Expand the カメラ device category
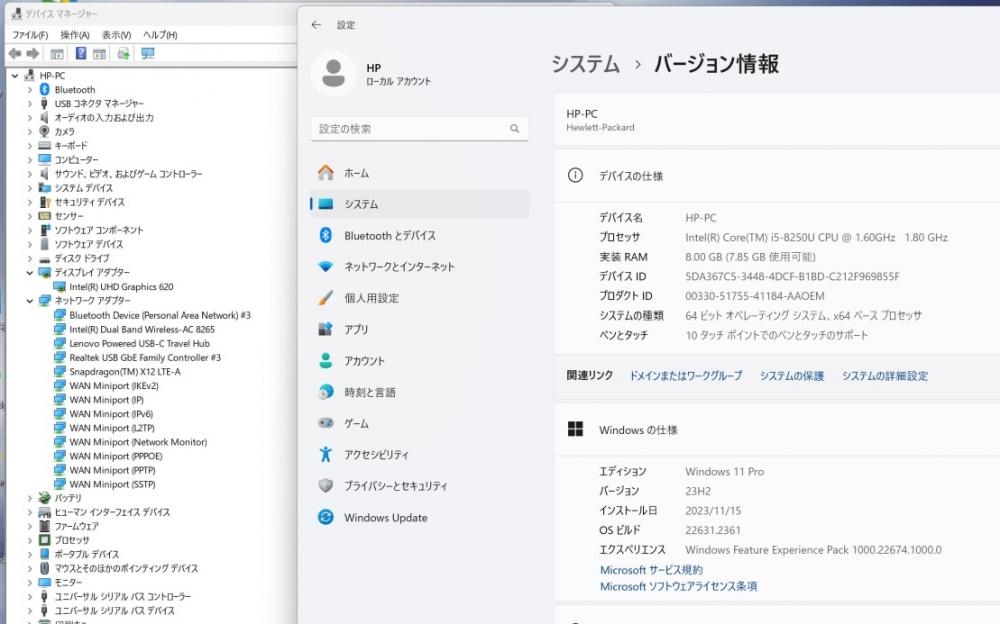 [29, 131]
